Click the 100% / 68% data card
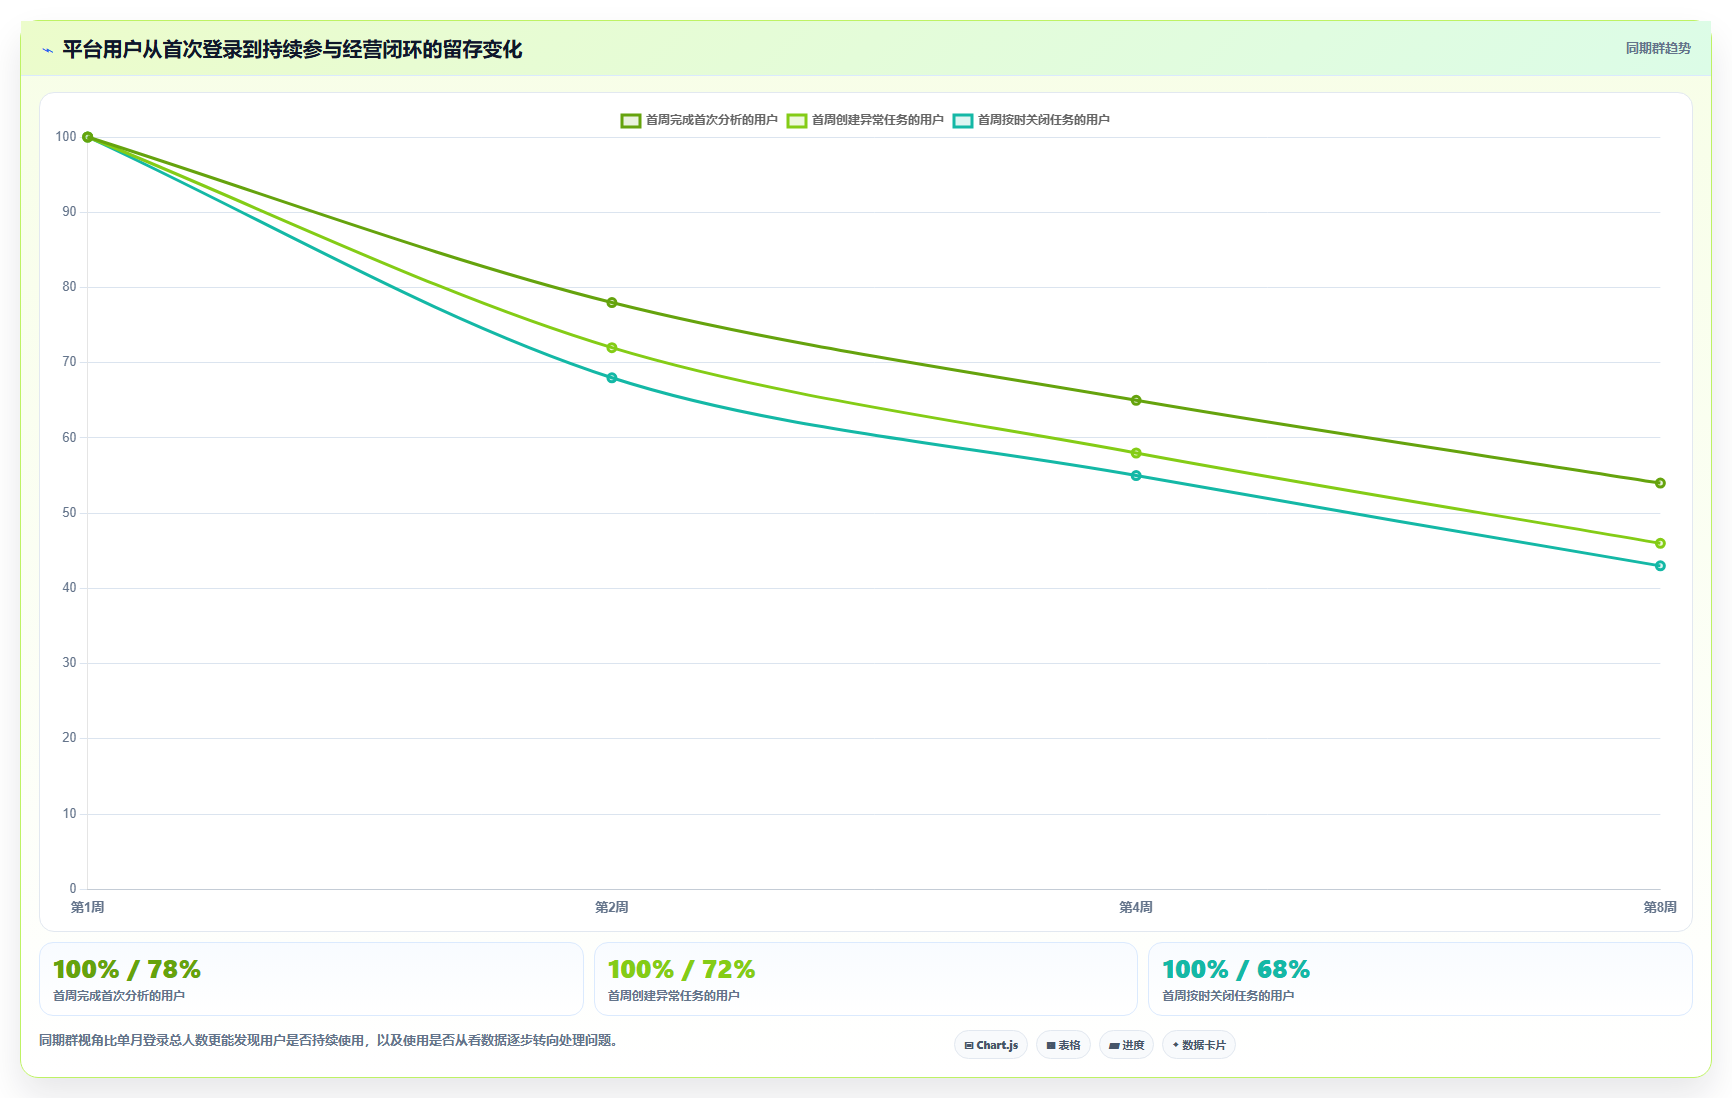 pos(1420,979)
